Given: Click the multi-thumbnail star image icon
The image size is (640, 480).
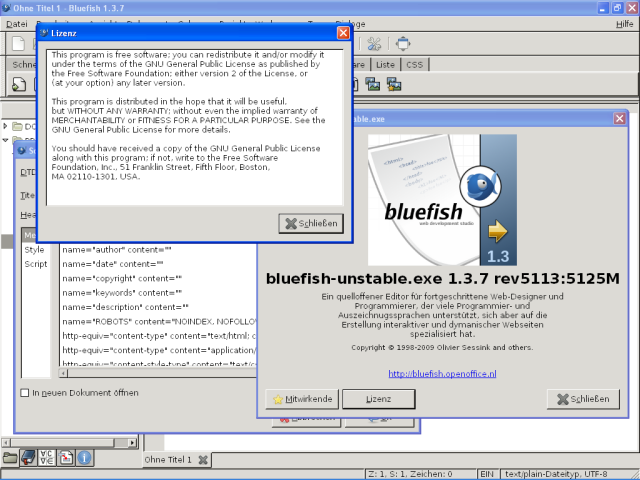Looking at the screenshot, I should [394, 84].
